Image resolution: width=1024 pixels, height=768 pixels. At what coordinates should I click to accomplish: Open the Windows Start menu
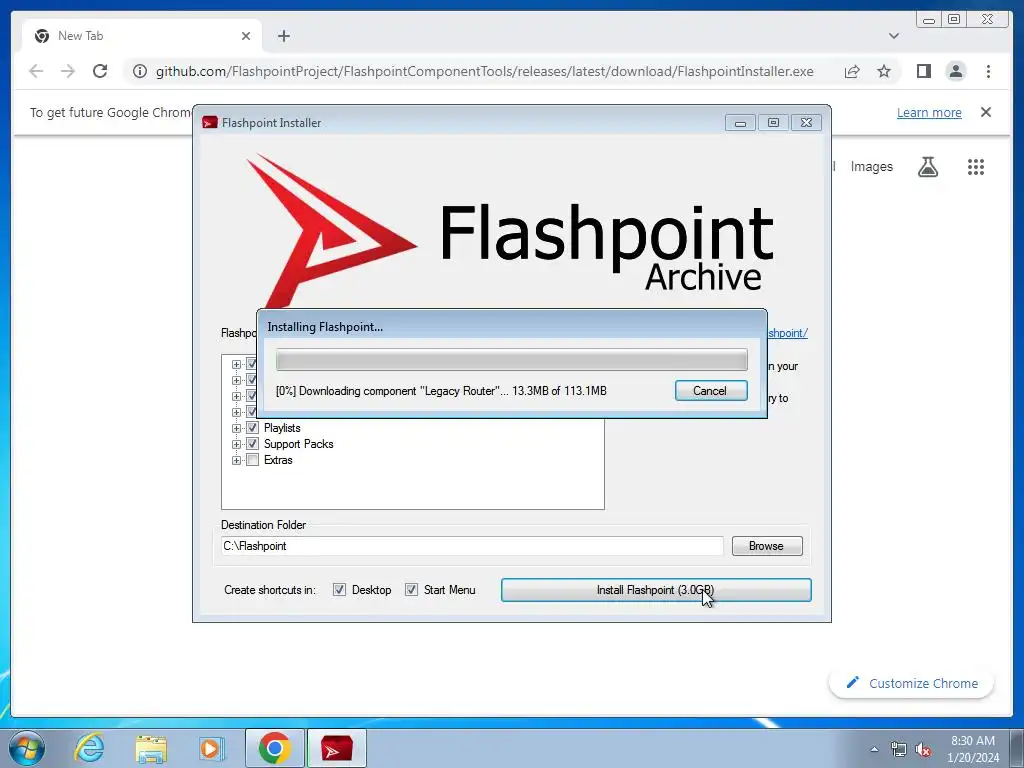point(26,748)
